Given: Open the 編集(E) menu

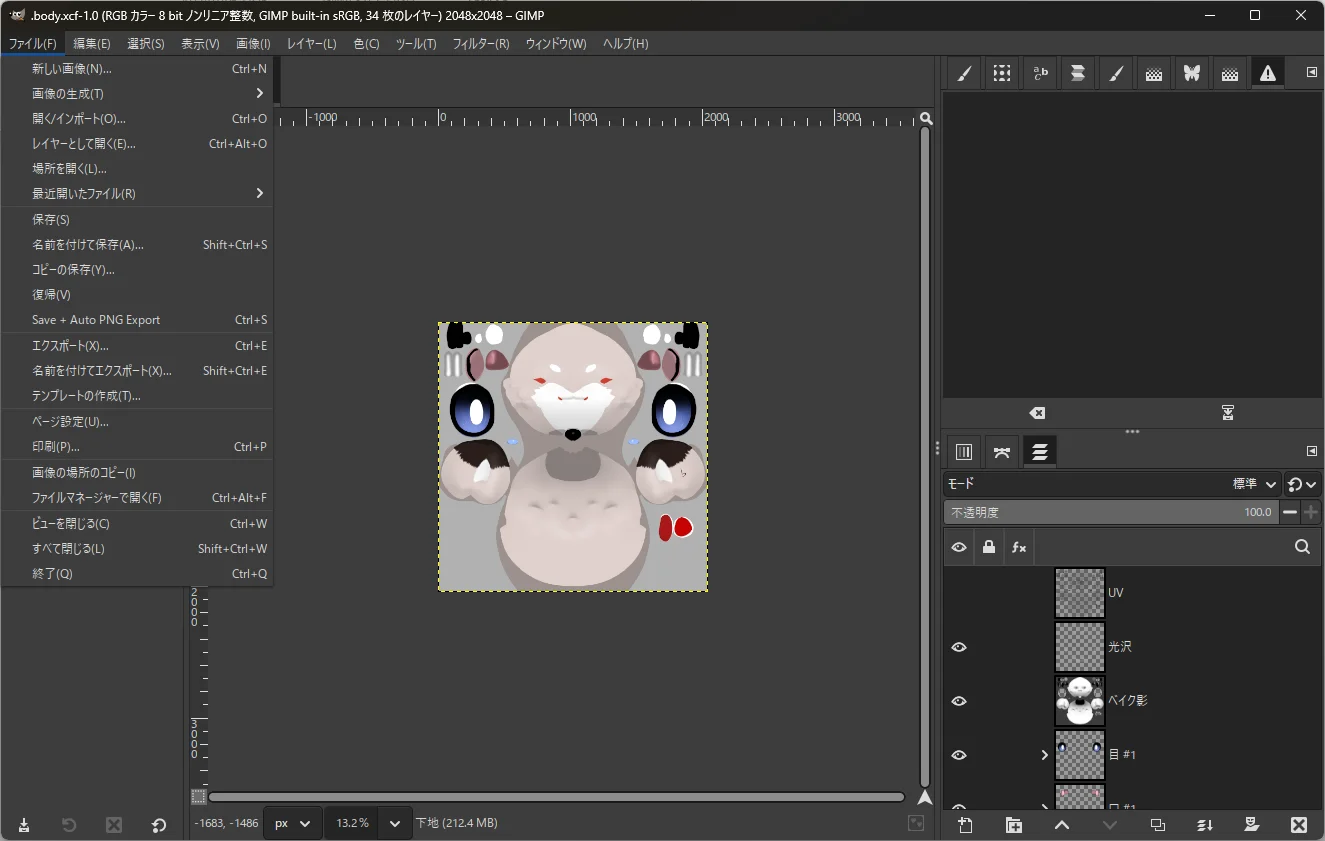Looking at the screenshot, I should [92, 44].
